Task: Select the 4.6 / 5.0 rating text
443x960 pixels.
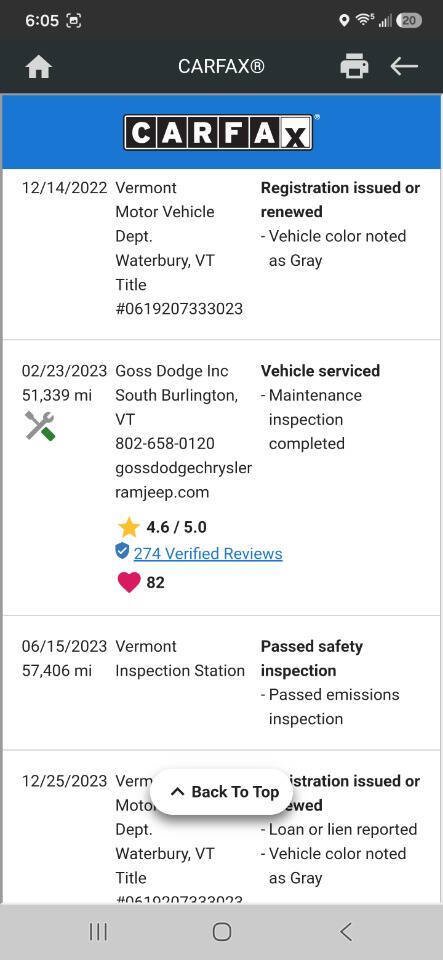Action: pos(176,527)
